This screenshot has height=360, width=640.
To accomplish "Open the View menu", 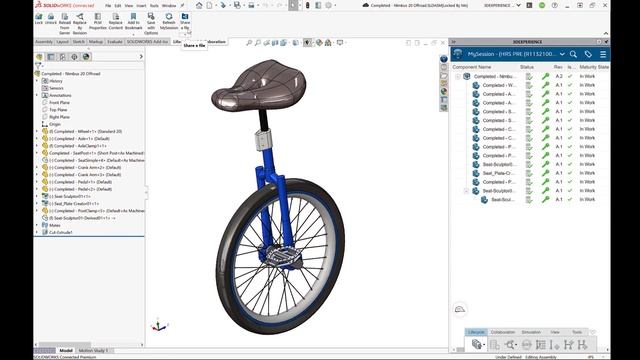I will (129, 6).
